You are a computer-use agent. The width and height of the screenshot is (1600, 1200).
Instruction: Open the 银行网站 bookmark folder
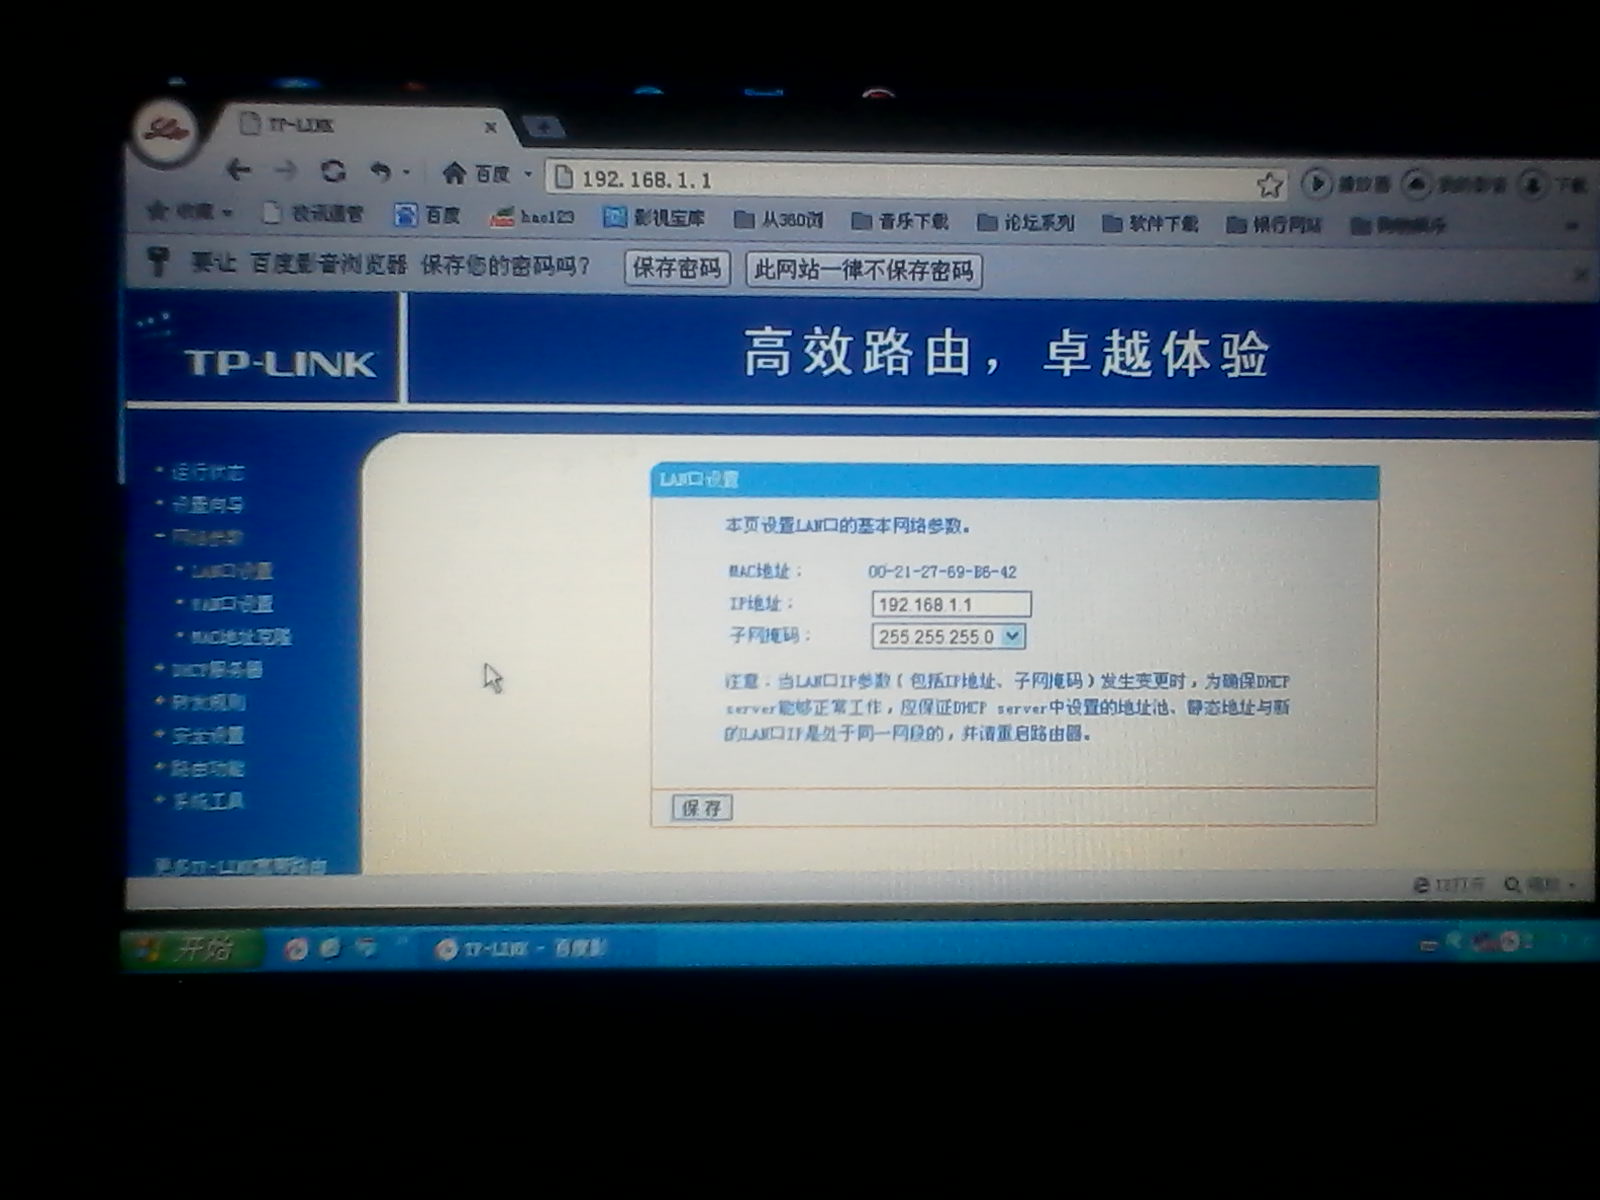pos(1274,225)
